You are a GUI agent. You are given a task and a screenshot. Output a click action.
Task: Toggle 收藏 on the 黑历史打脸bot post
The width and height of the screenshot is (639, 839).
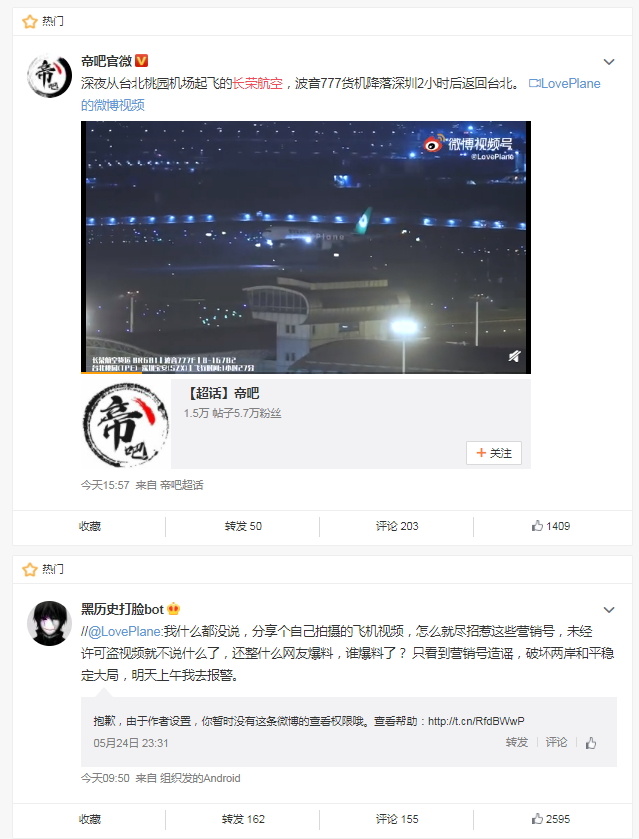89,819
